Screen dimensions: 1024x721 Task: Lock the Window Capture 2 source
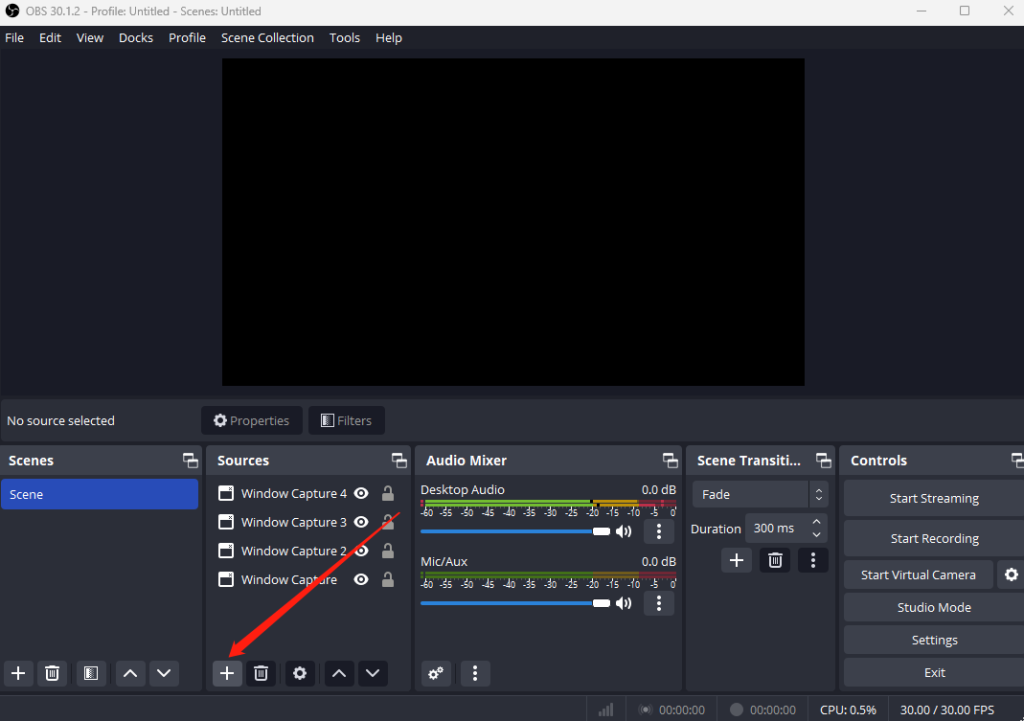pyautogui.click(x=388, y=551)
